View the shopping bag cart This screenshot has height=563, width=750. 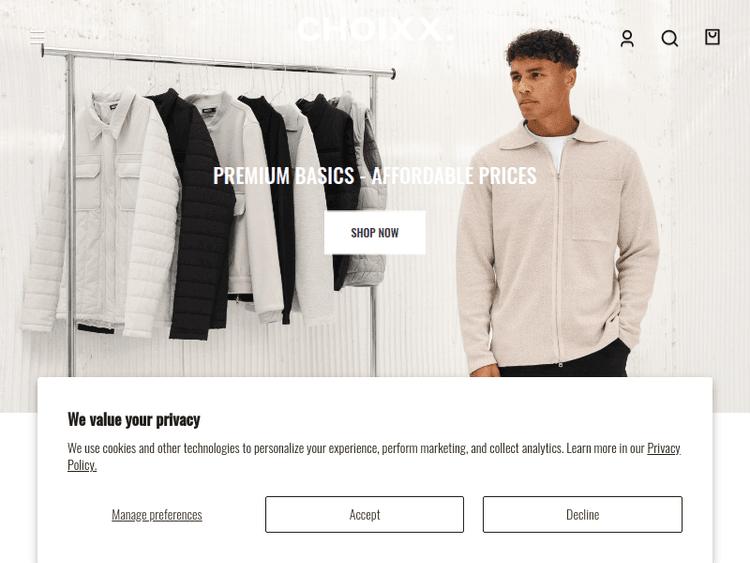click(712, 37)
